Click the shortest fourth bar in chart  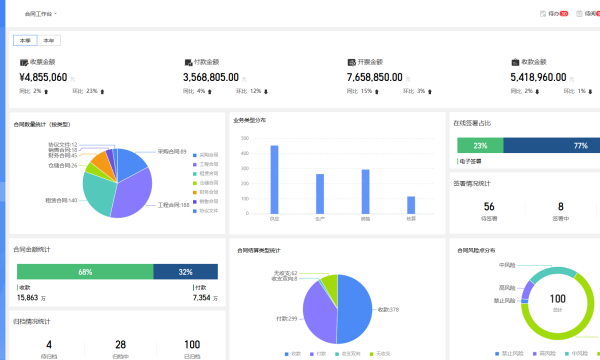tap(411, 205)
